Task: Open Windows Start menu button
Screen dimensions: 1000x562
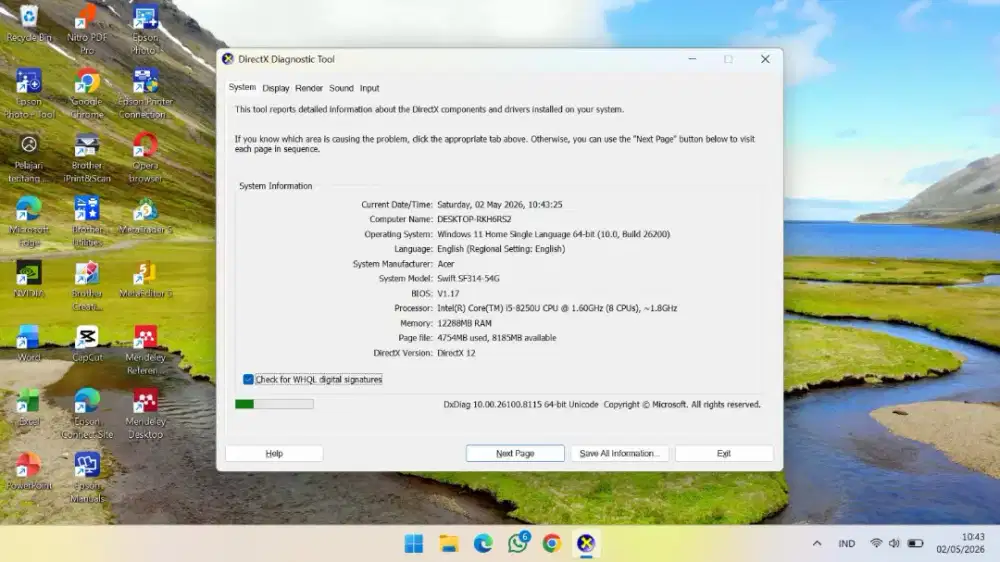Action: 413,544
